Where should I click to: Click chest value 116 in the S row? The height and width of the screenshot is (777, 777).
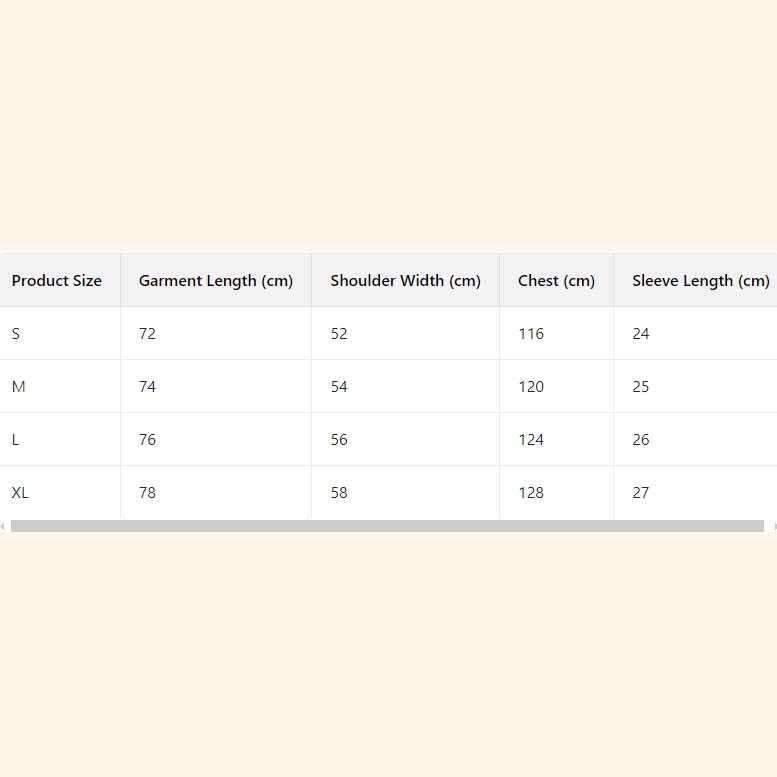click(531, 334)
